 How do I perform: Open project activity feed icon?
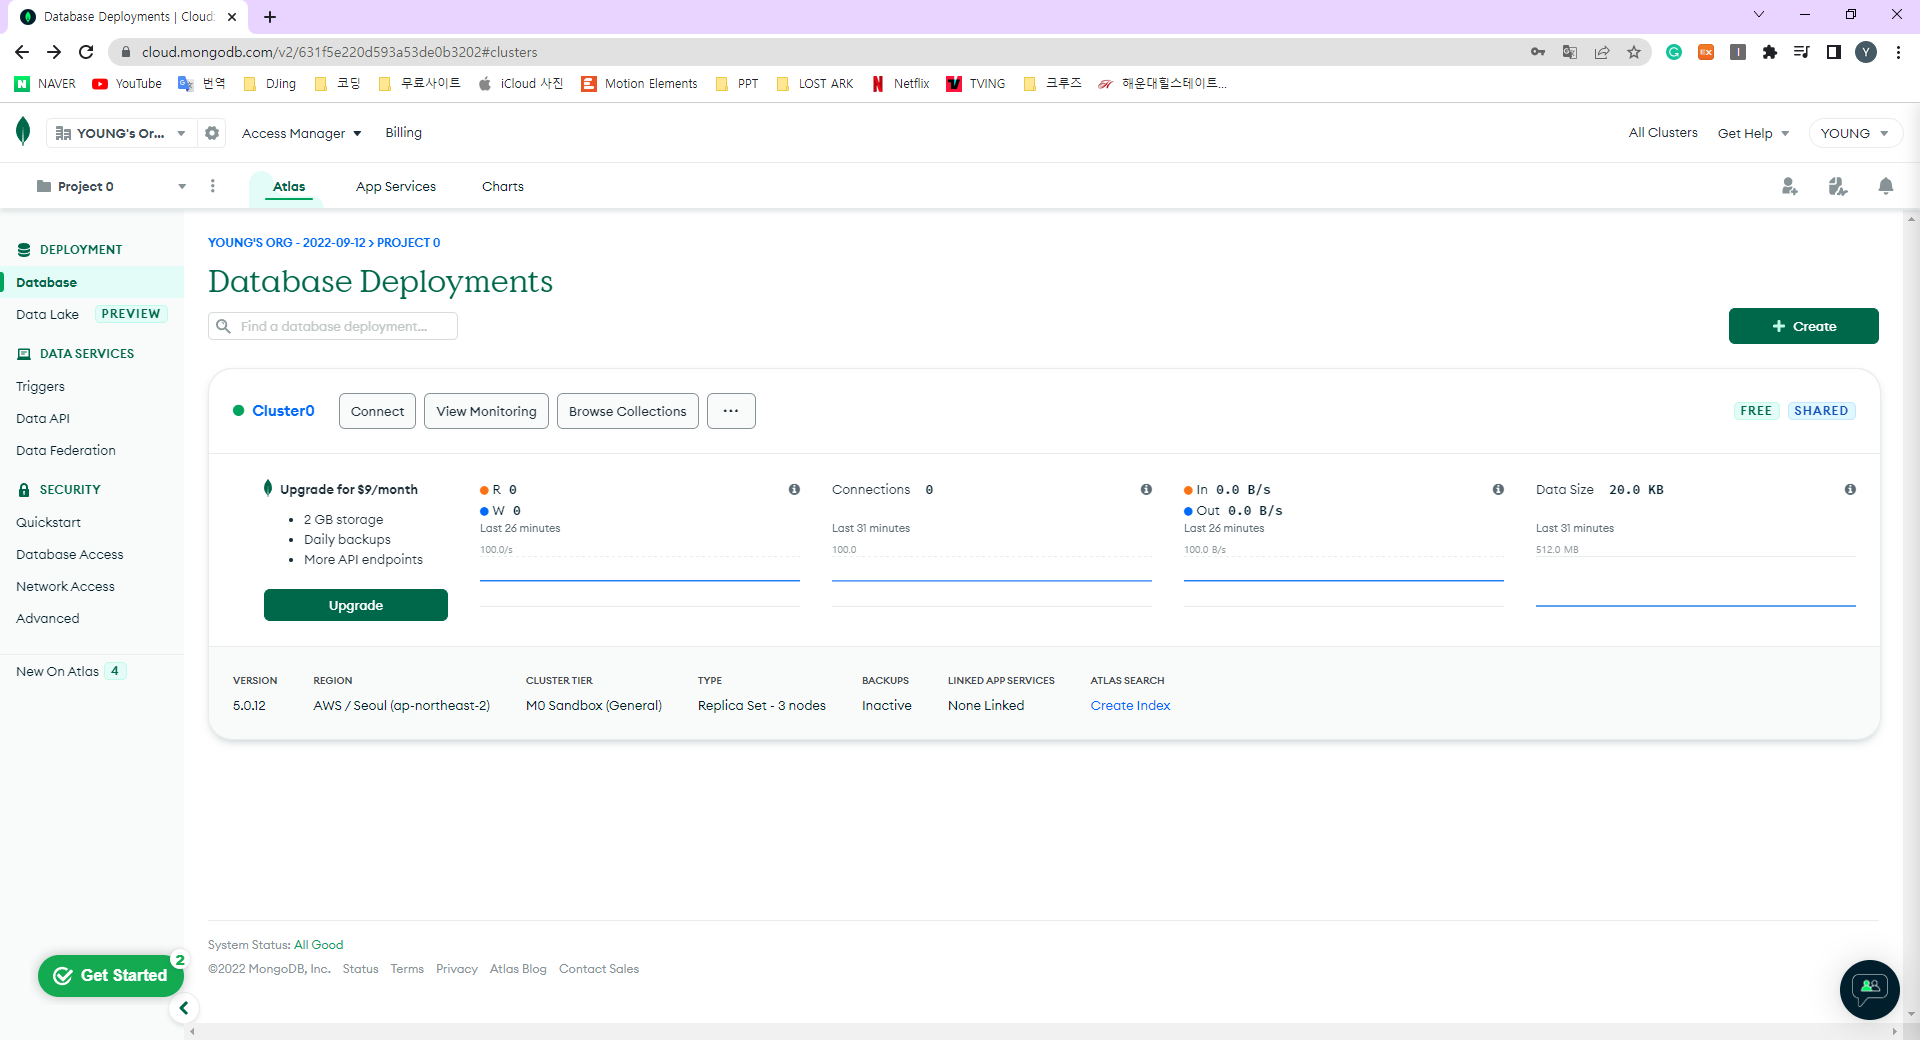pos(1837,186)
